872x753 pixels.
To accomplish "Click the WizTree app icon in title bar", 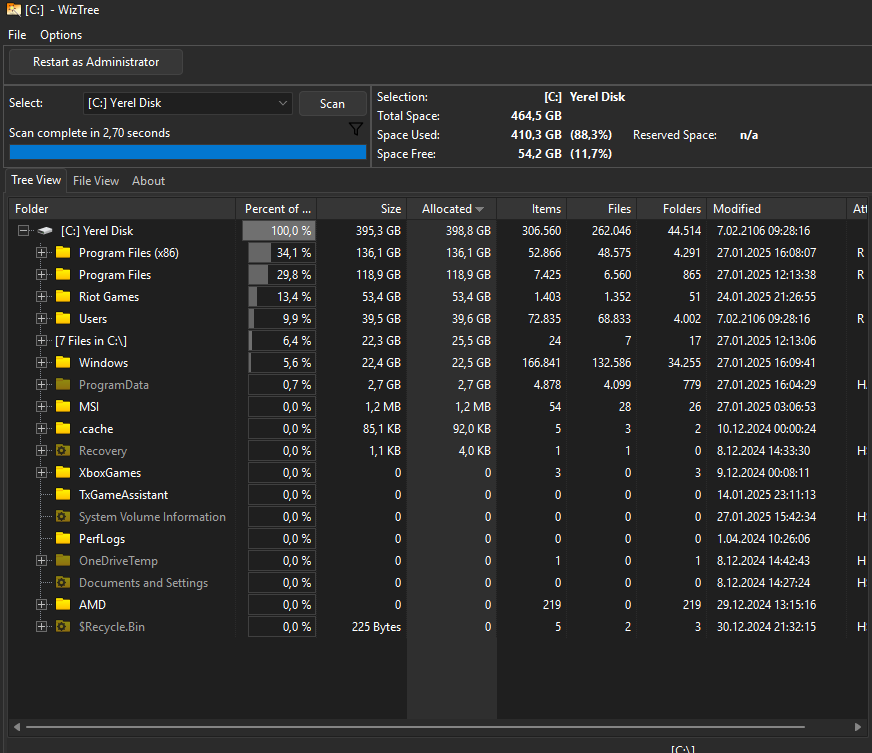I will tap(14, 9).
